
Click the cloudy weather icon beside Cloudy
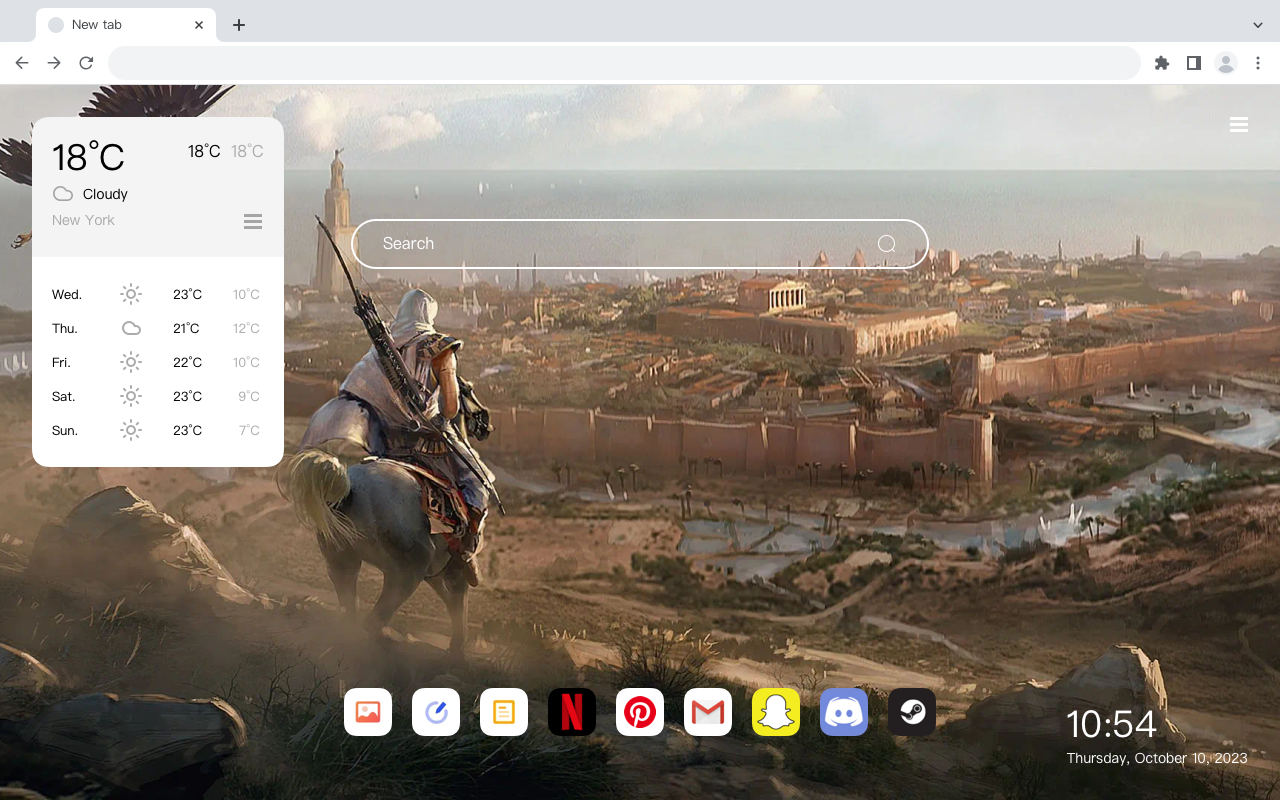[63, 194]
